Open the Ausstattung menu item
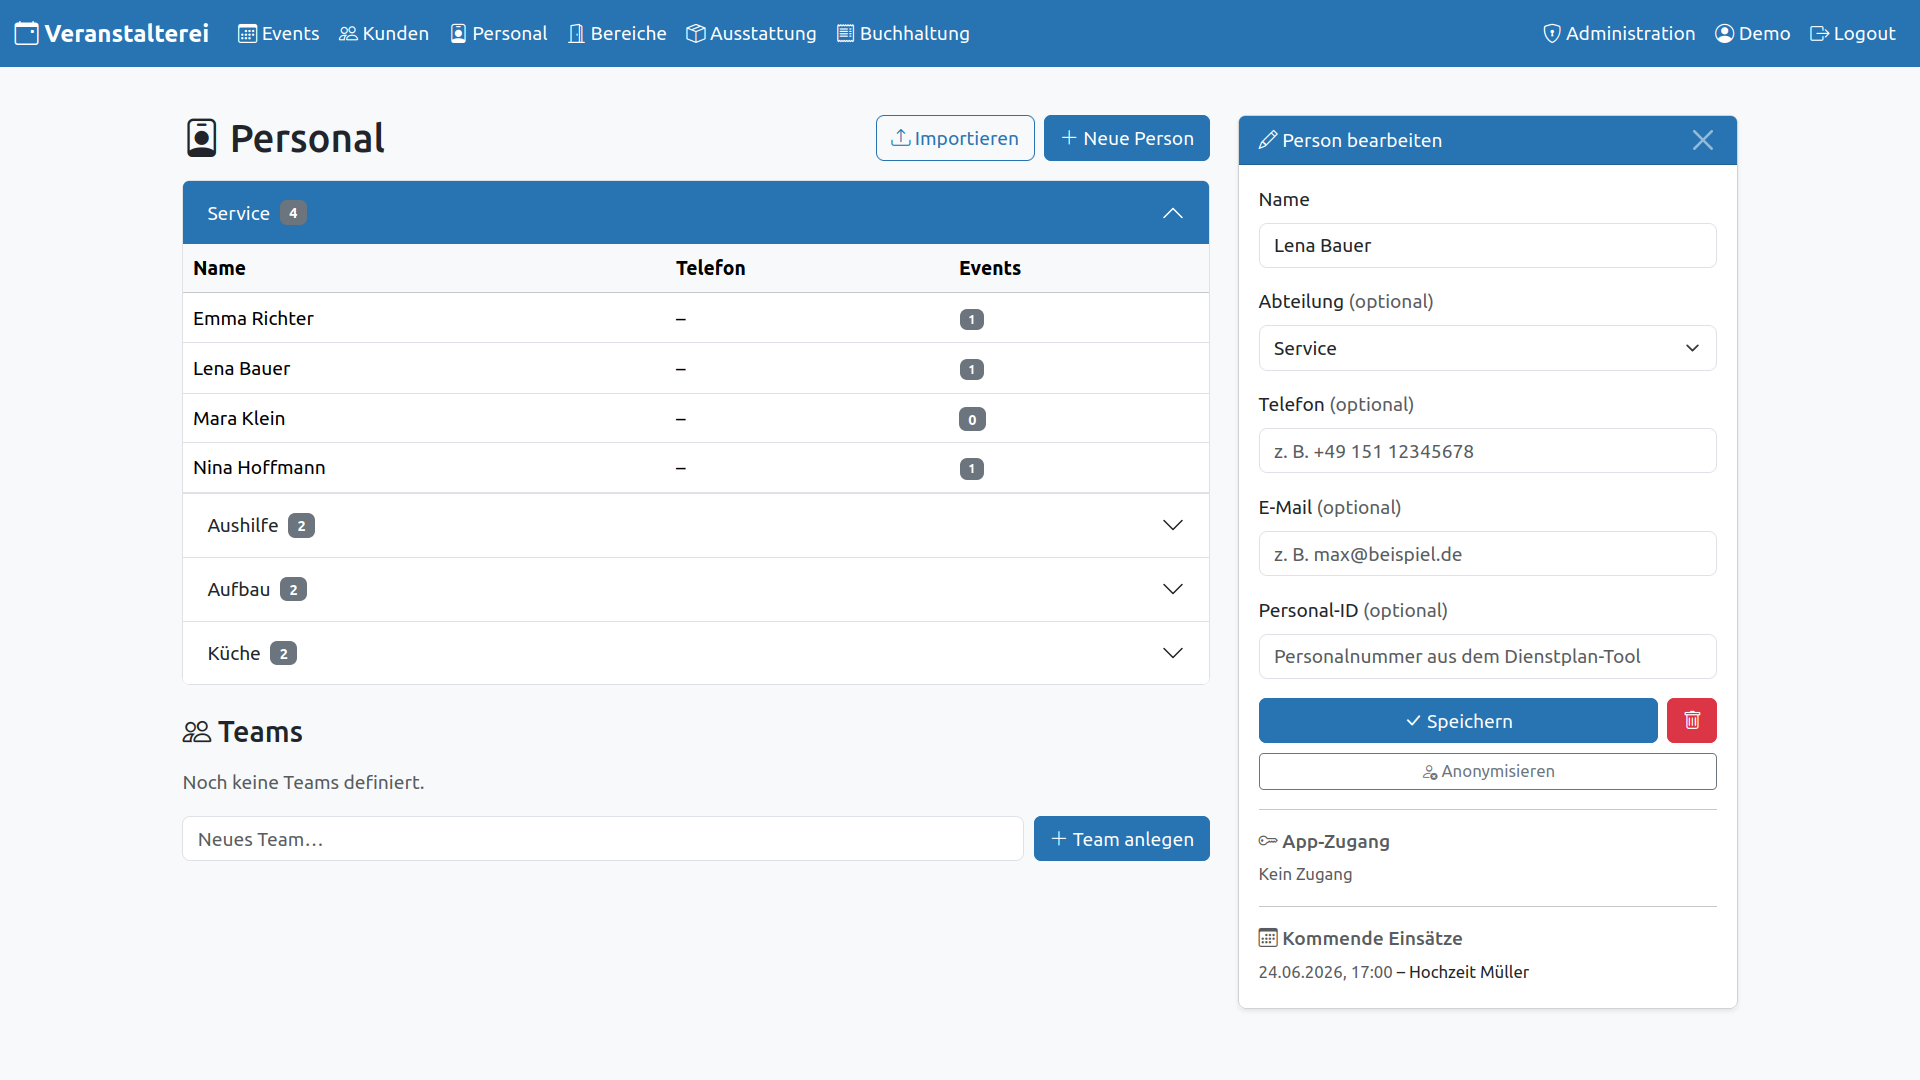This screenshot has height=1080, width=1920. [751, 33]
